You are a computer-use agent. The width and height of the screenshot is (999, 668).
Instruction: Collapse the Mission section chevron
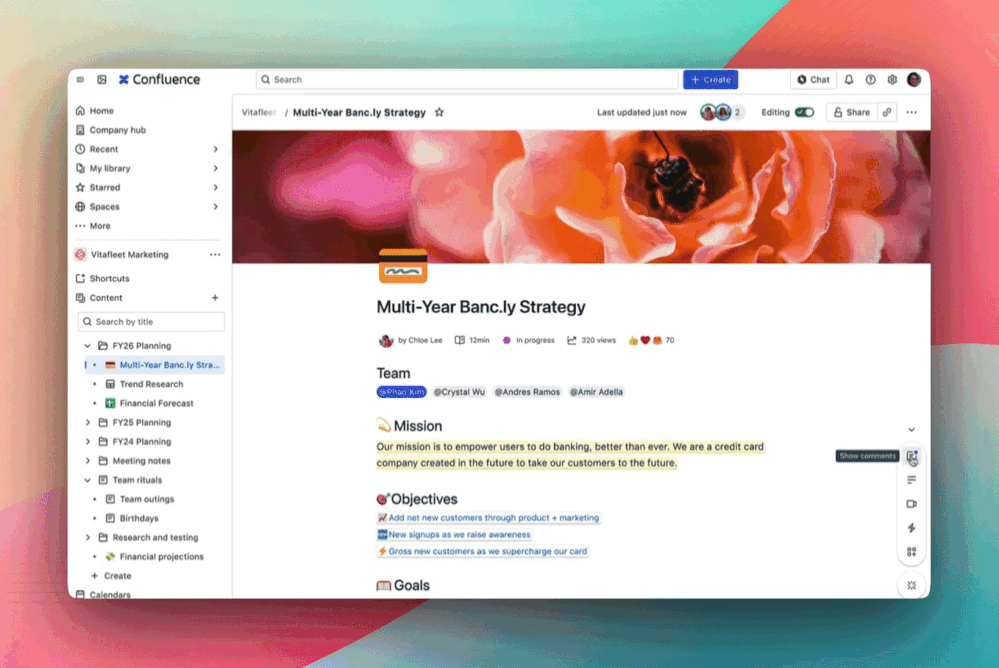[912, 429]
